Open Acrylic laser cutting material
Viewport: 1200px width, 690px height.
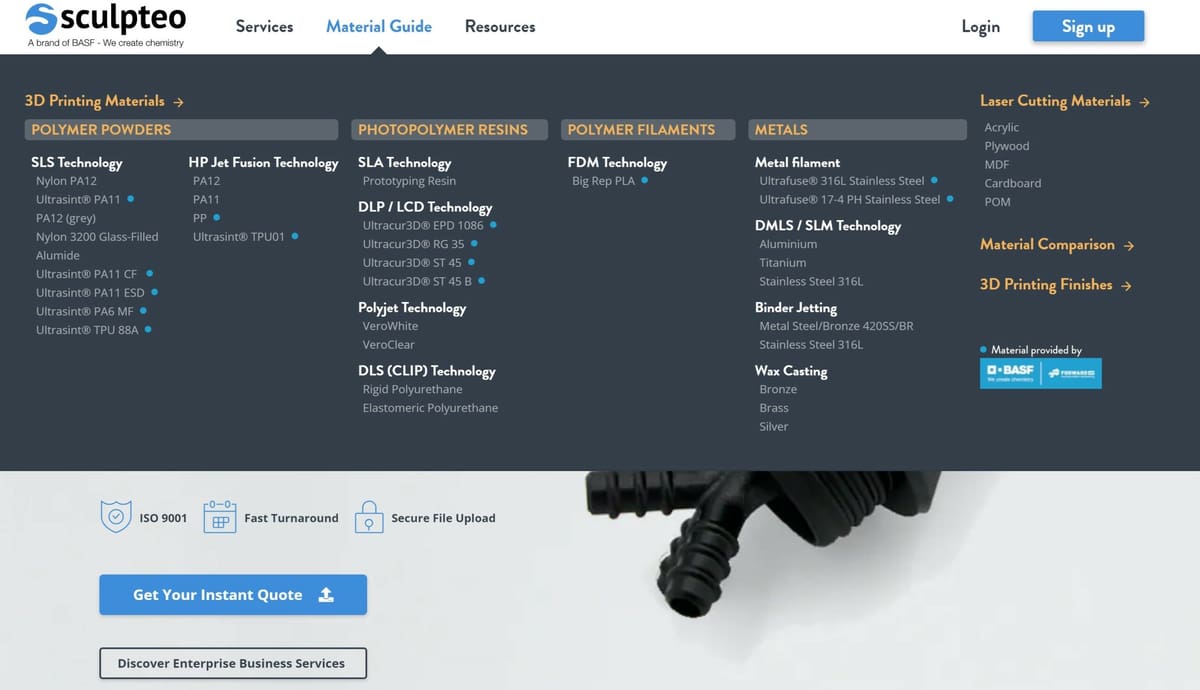click(x=1002, y=128)
